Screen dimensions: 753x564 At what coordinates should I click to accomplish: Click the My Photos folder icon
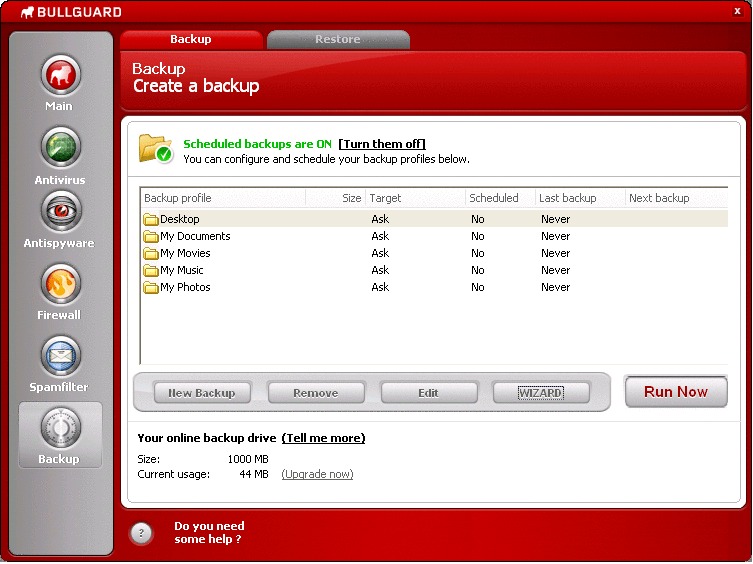(x=151, y=288)
